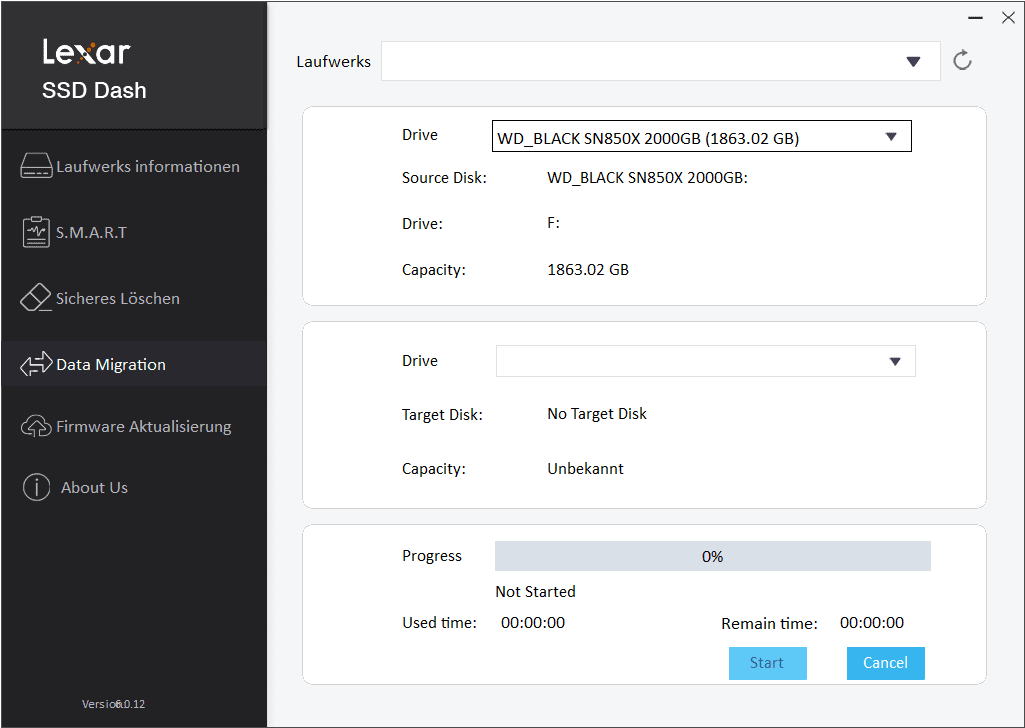Screen dimensions: 1025x728
Task: Click the S.M.A.R.T clipboard chart icon
Action: 36,232
